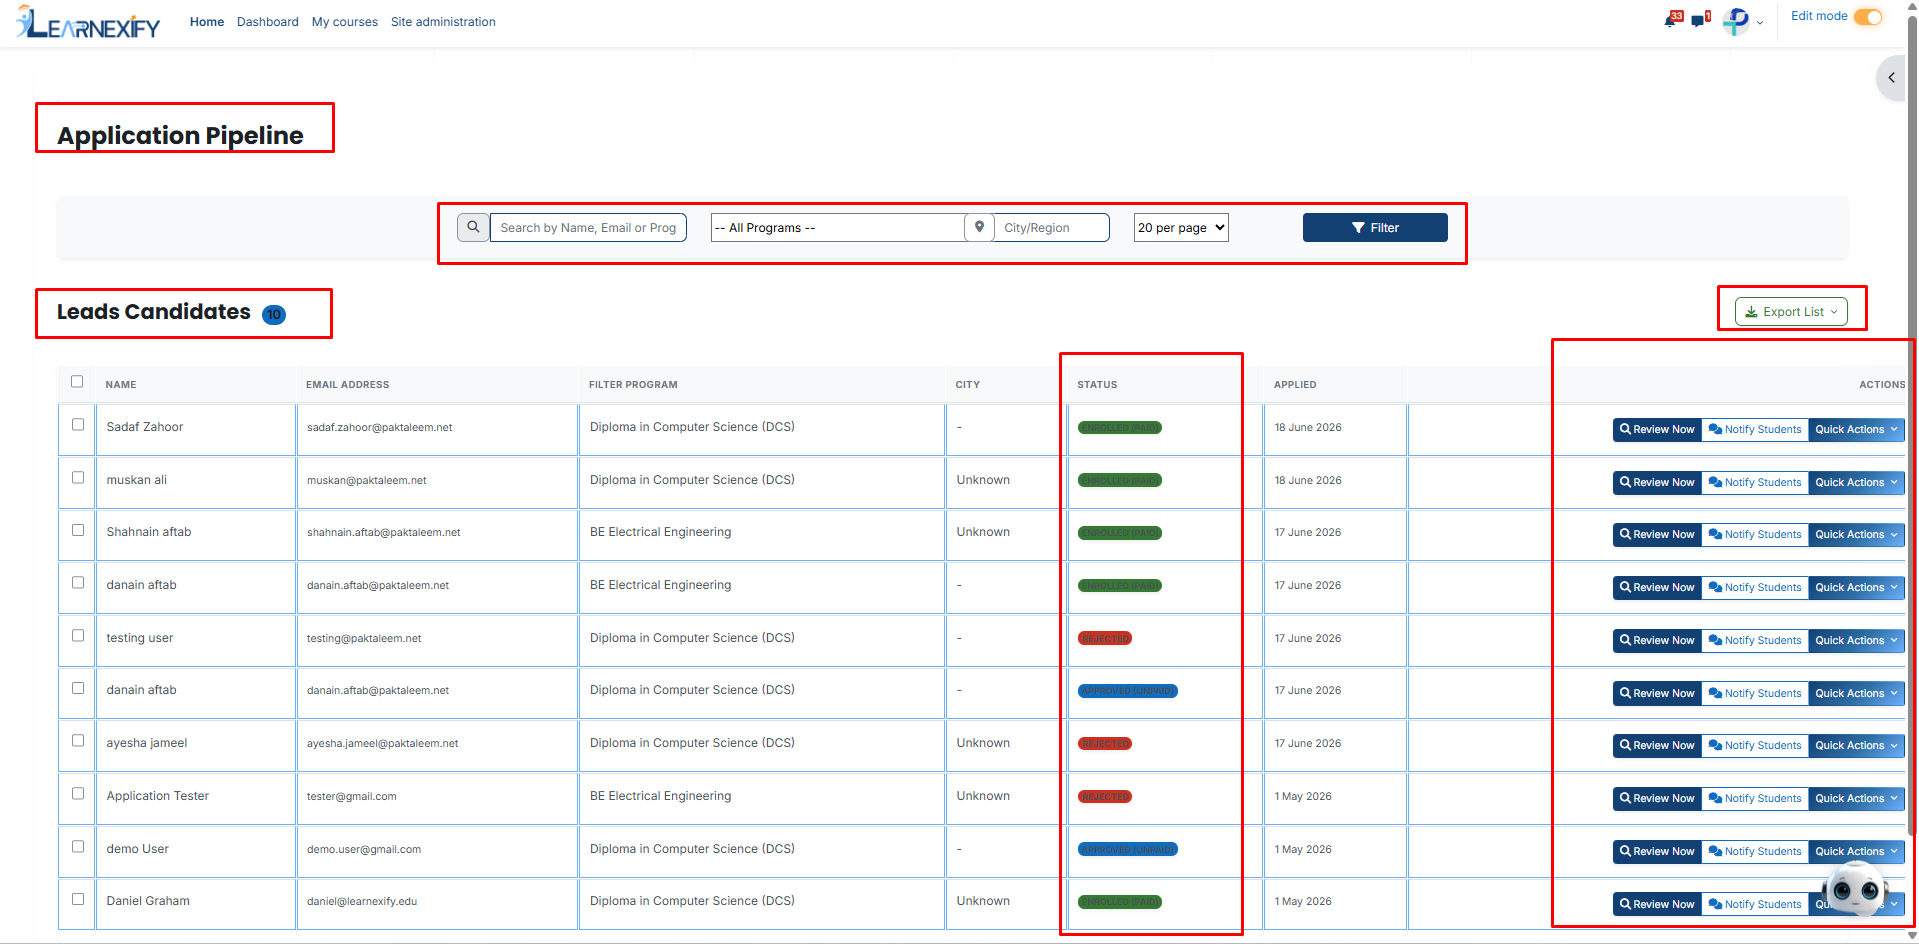Click the search by name input field

tap(588, 228)
